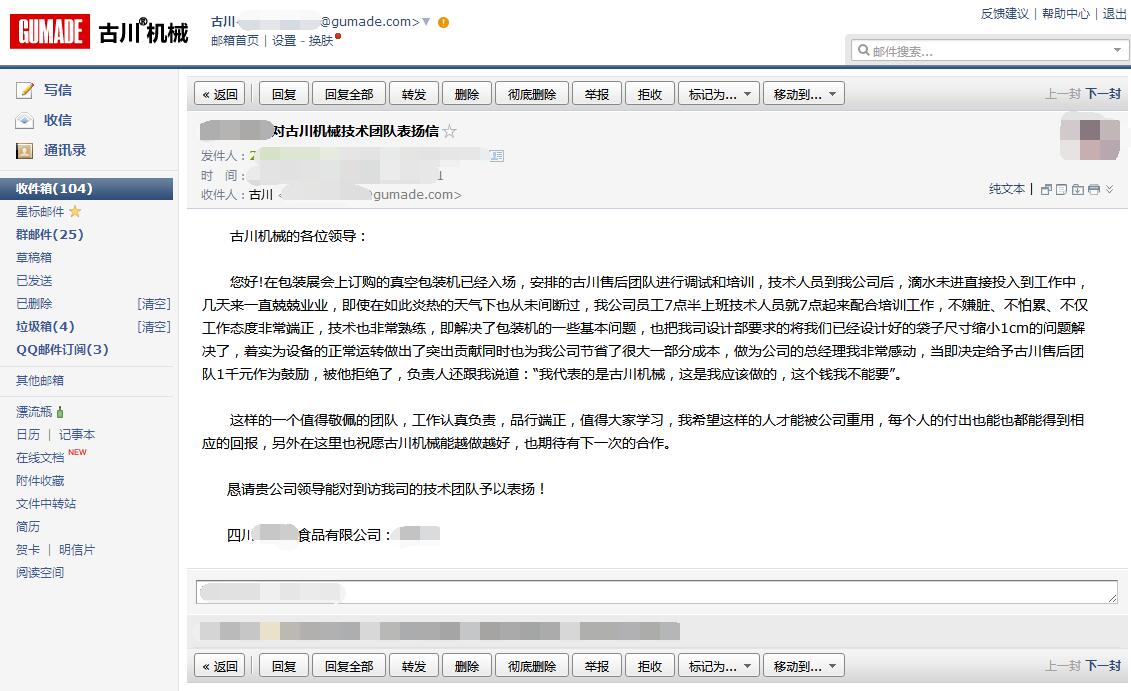
Task: Click 删除 in the top toolbar
Action: coord(467,94)
